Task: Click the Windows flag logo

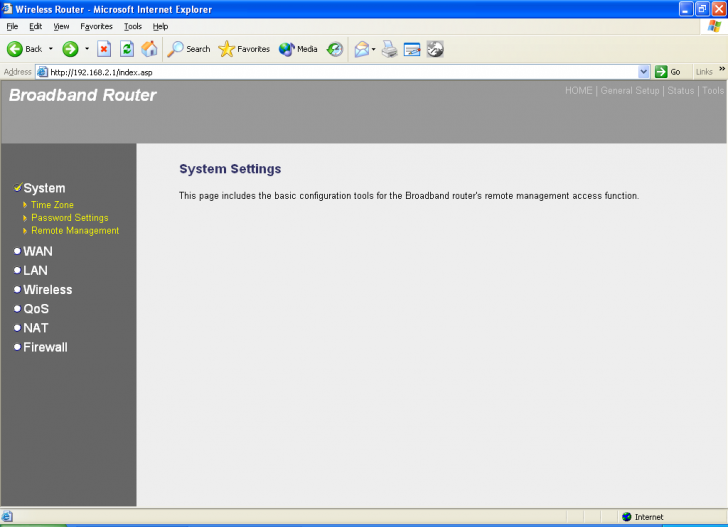Action: click(714, 26)
